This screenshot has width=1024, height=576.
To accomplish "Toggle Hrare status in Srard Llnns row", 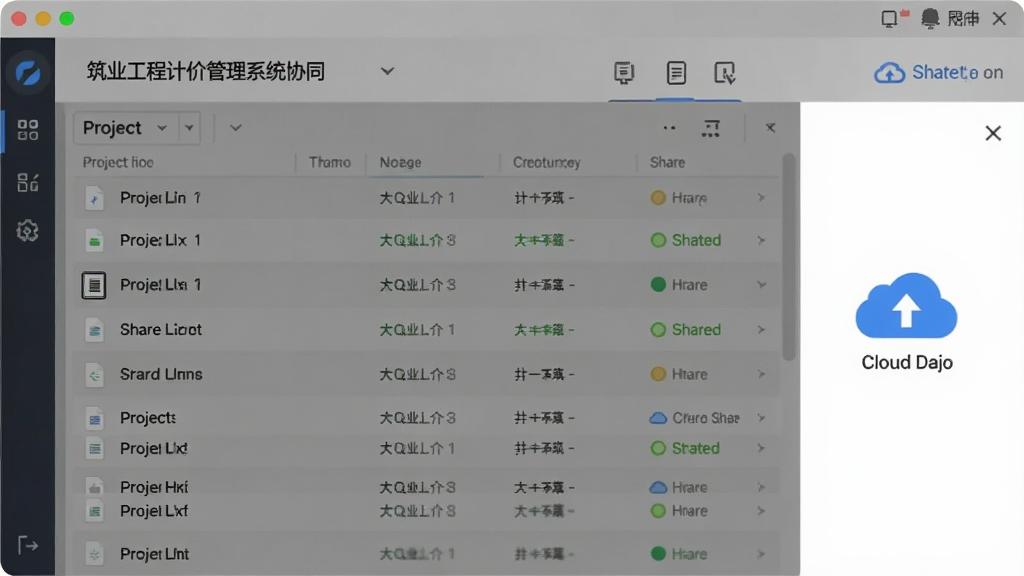I will (x=679, y=374).
